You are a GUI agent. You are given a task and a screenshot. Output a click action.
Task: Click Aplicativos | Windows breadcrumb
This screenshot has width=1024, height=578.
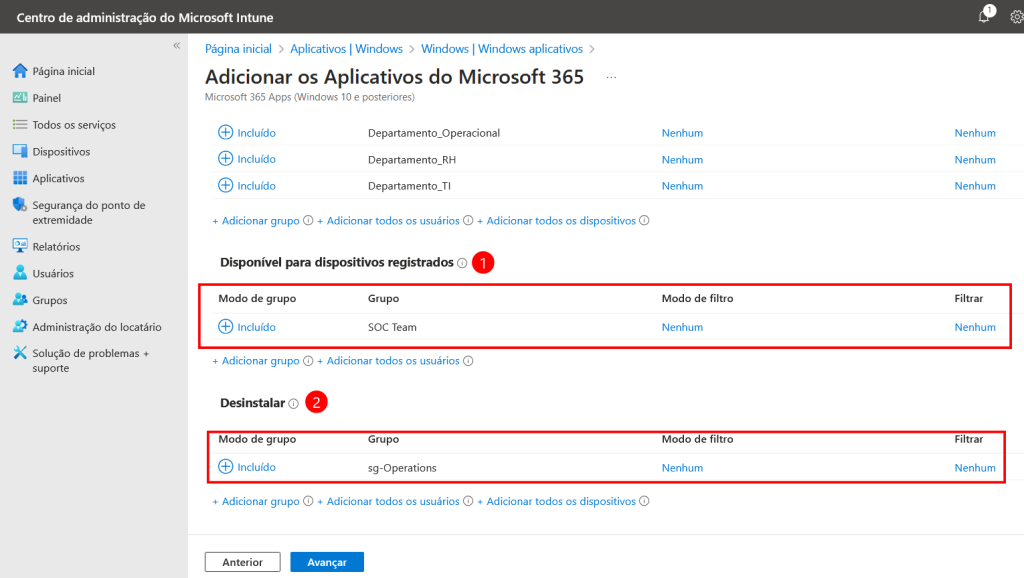pos(346,49)
